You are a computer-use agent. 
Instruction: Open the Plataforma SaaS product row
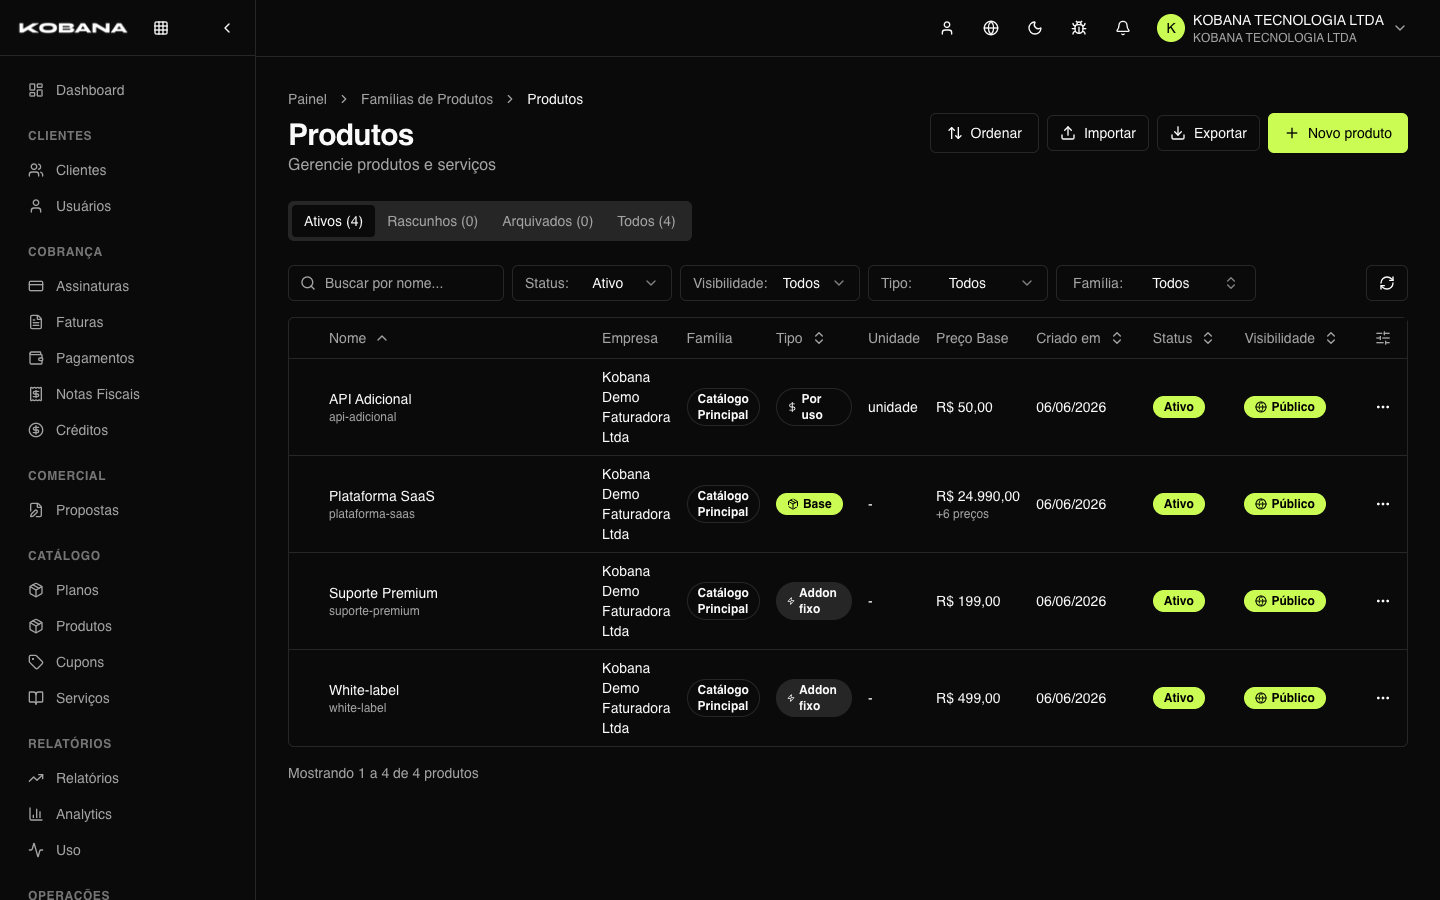click(848, 504)
